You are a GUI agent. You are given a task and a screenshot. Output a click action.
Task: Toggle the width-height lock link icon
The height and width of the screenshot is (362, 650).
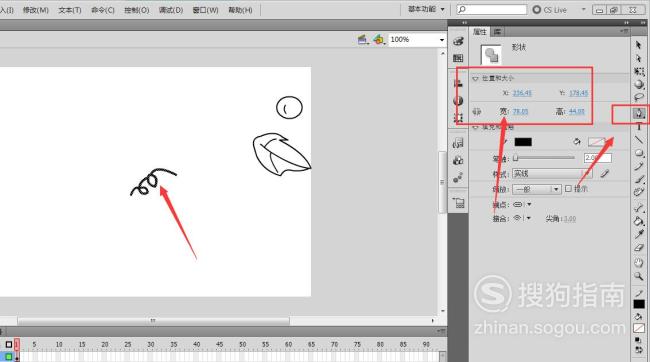tap(477, 112)
